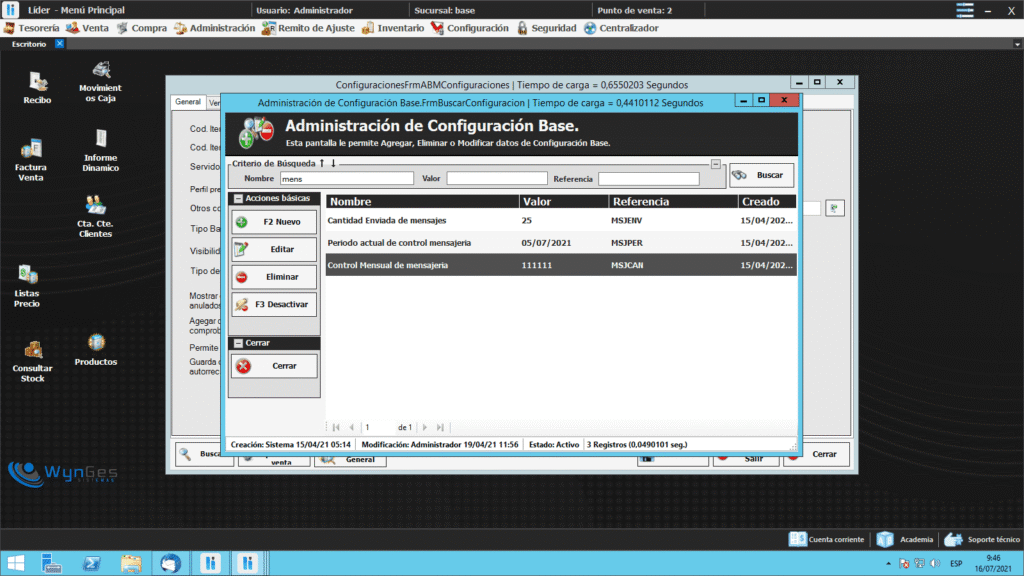Open Cta. Cte. Clientes icon
This screenshot has height=576, width=1024.
tap(95, 213)
